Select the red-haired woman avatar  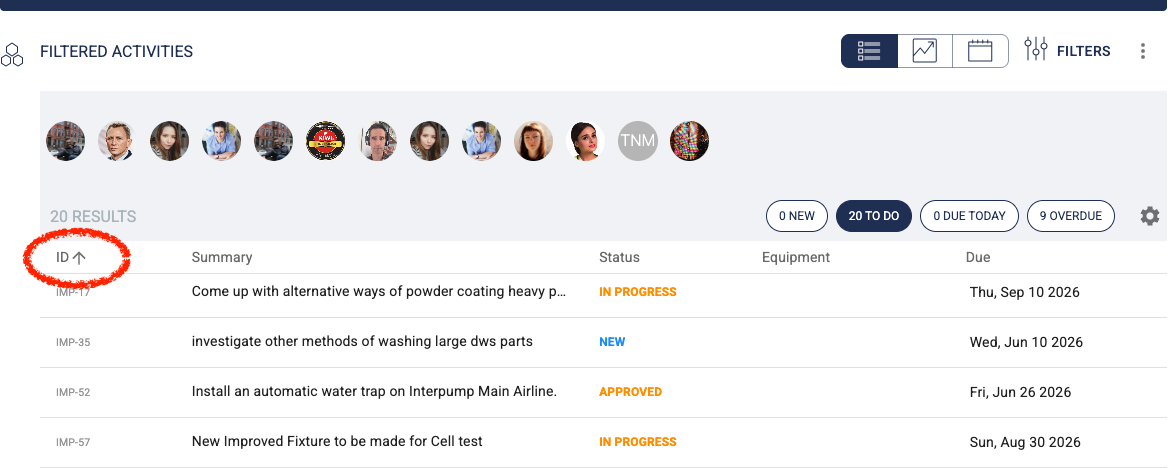coord(534,141)
